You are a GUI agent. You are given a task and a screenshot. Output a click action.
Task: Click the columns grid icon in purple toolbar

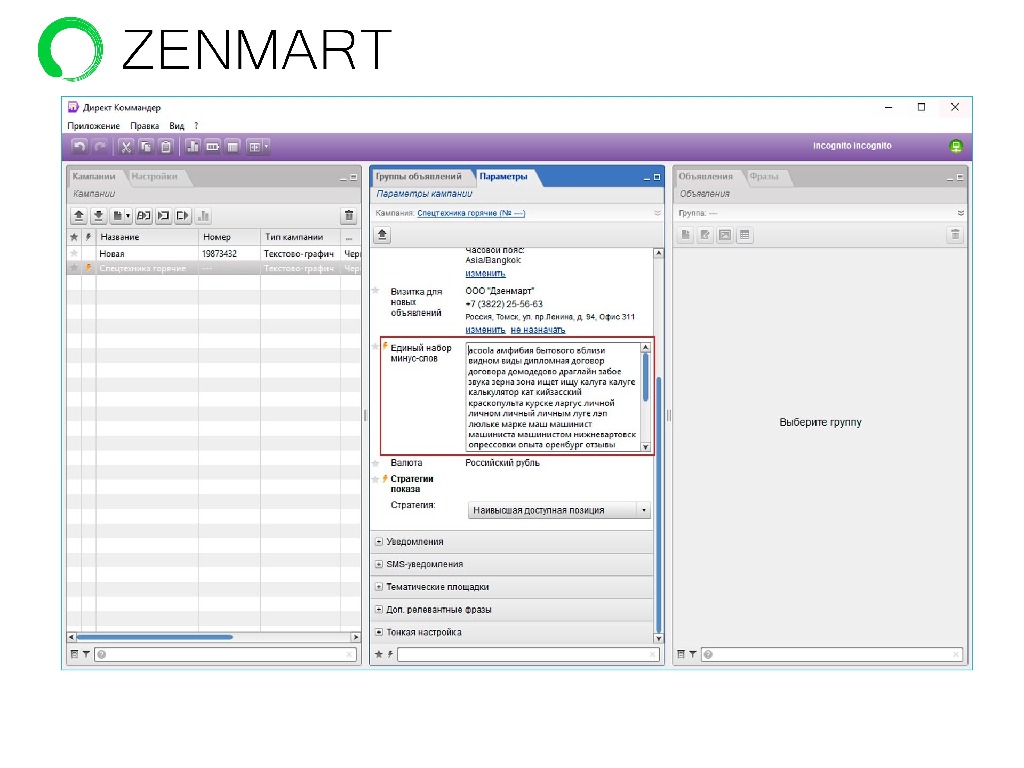coord(233,147)
